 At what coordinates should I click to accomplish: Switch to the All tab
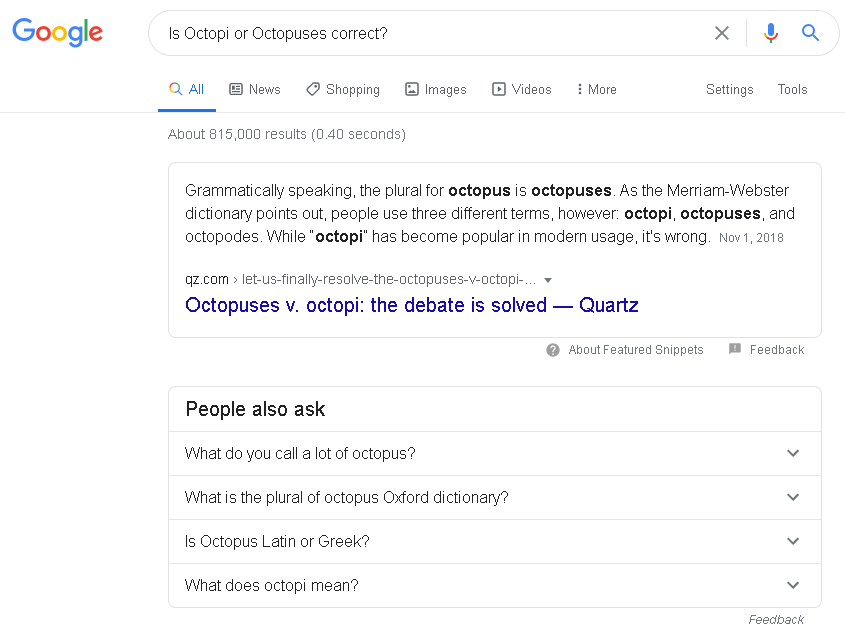(x=187, y=89)
